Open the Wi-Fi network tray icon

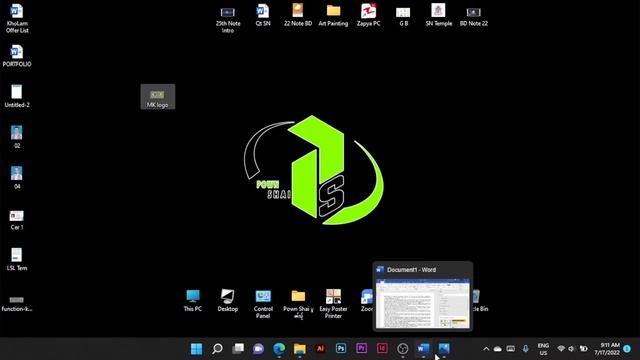pyautogui.click(x=561, y=349)
